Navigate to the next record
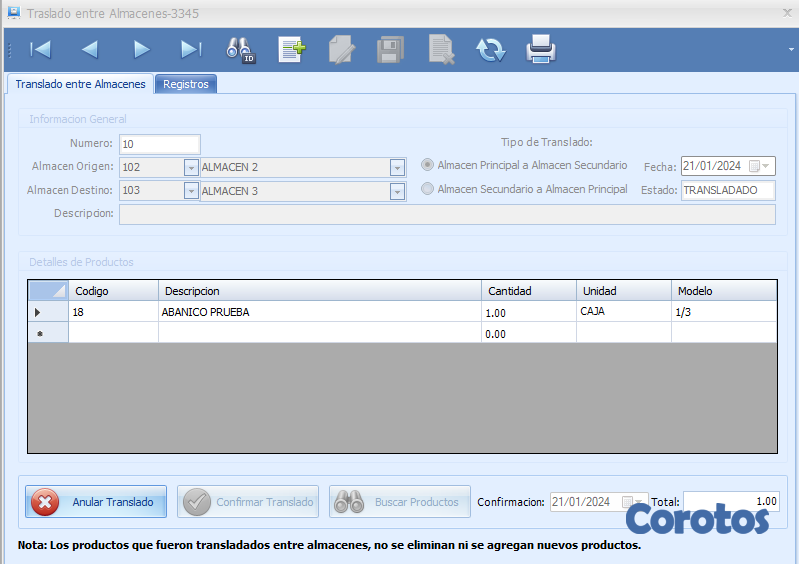 (x=141, y=49)
